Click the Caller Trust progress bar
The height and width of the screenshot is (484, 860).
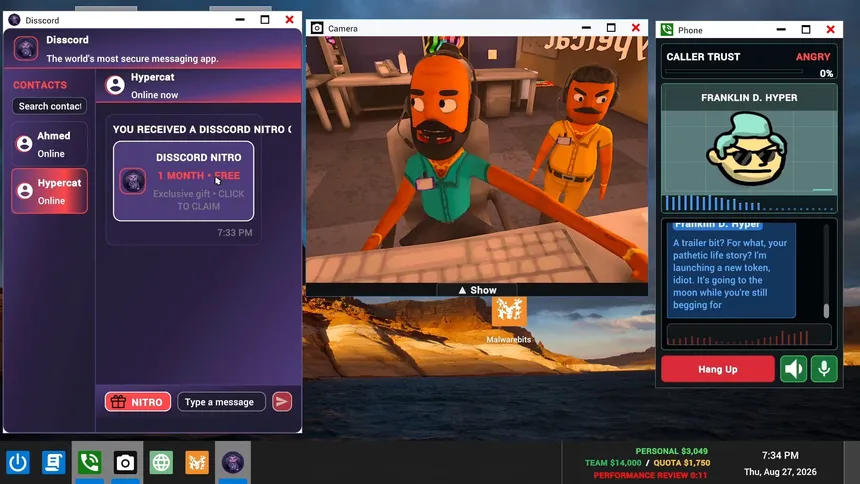click(x=733, y=71)
